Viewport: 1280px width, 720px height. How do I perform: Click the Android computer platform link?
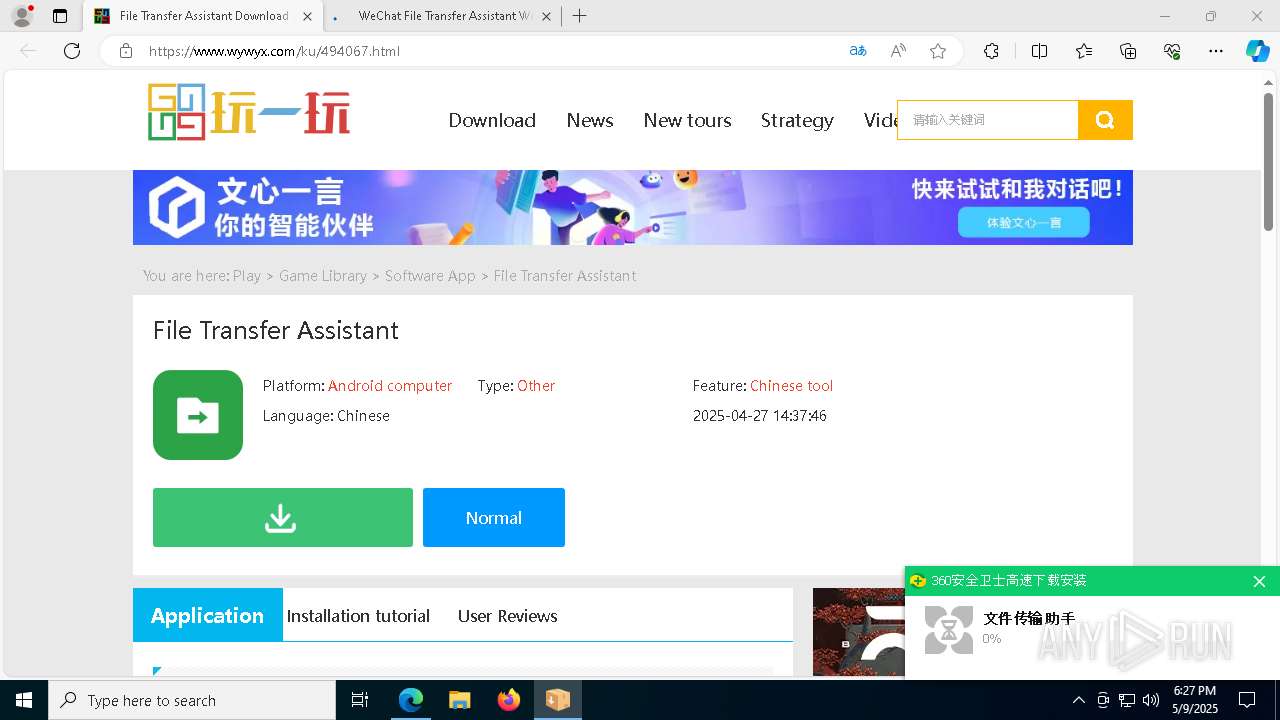pyautogui.click(x=390, y=386)
